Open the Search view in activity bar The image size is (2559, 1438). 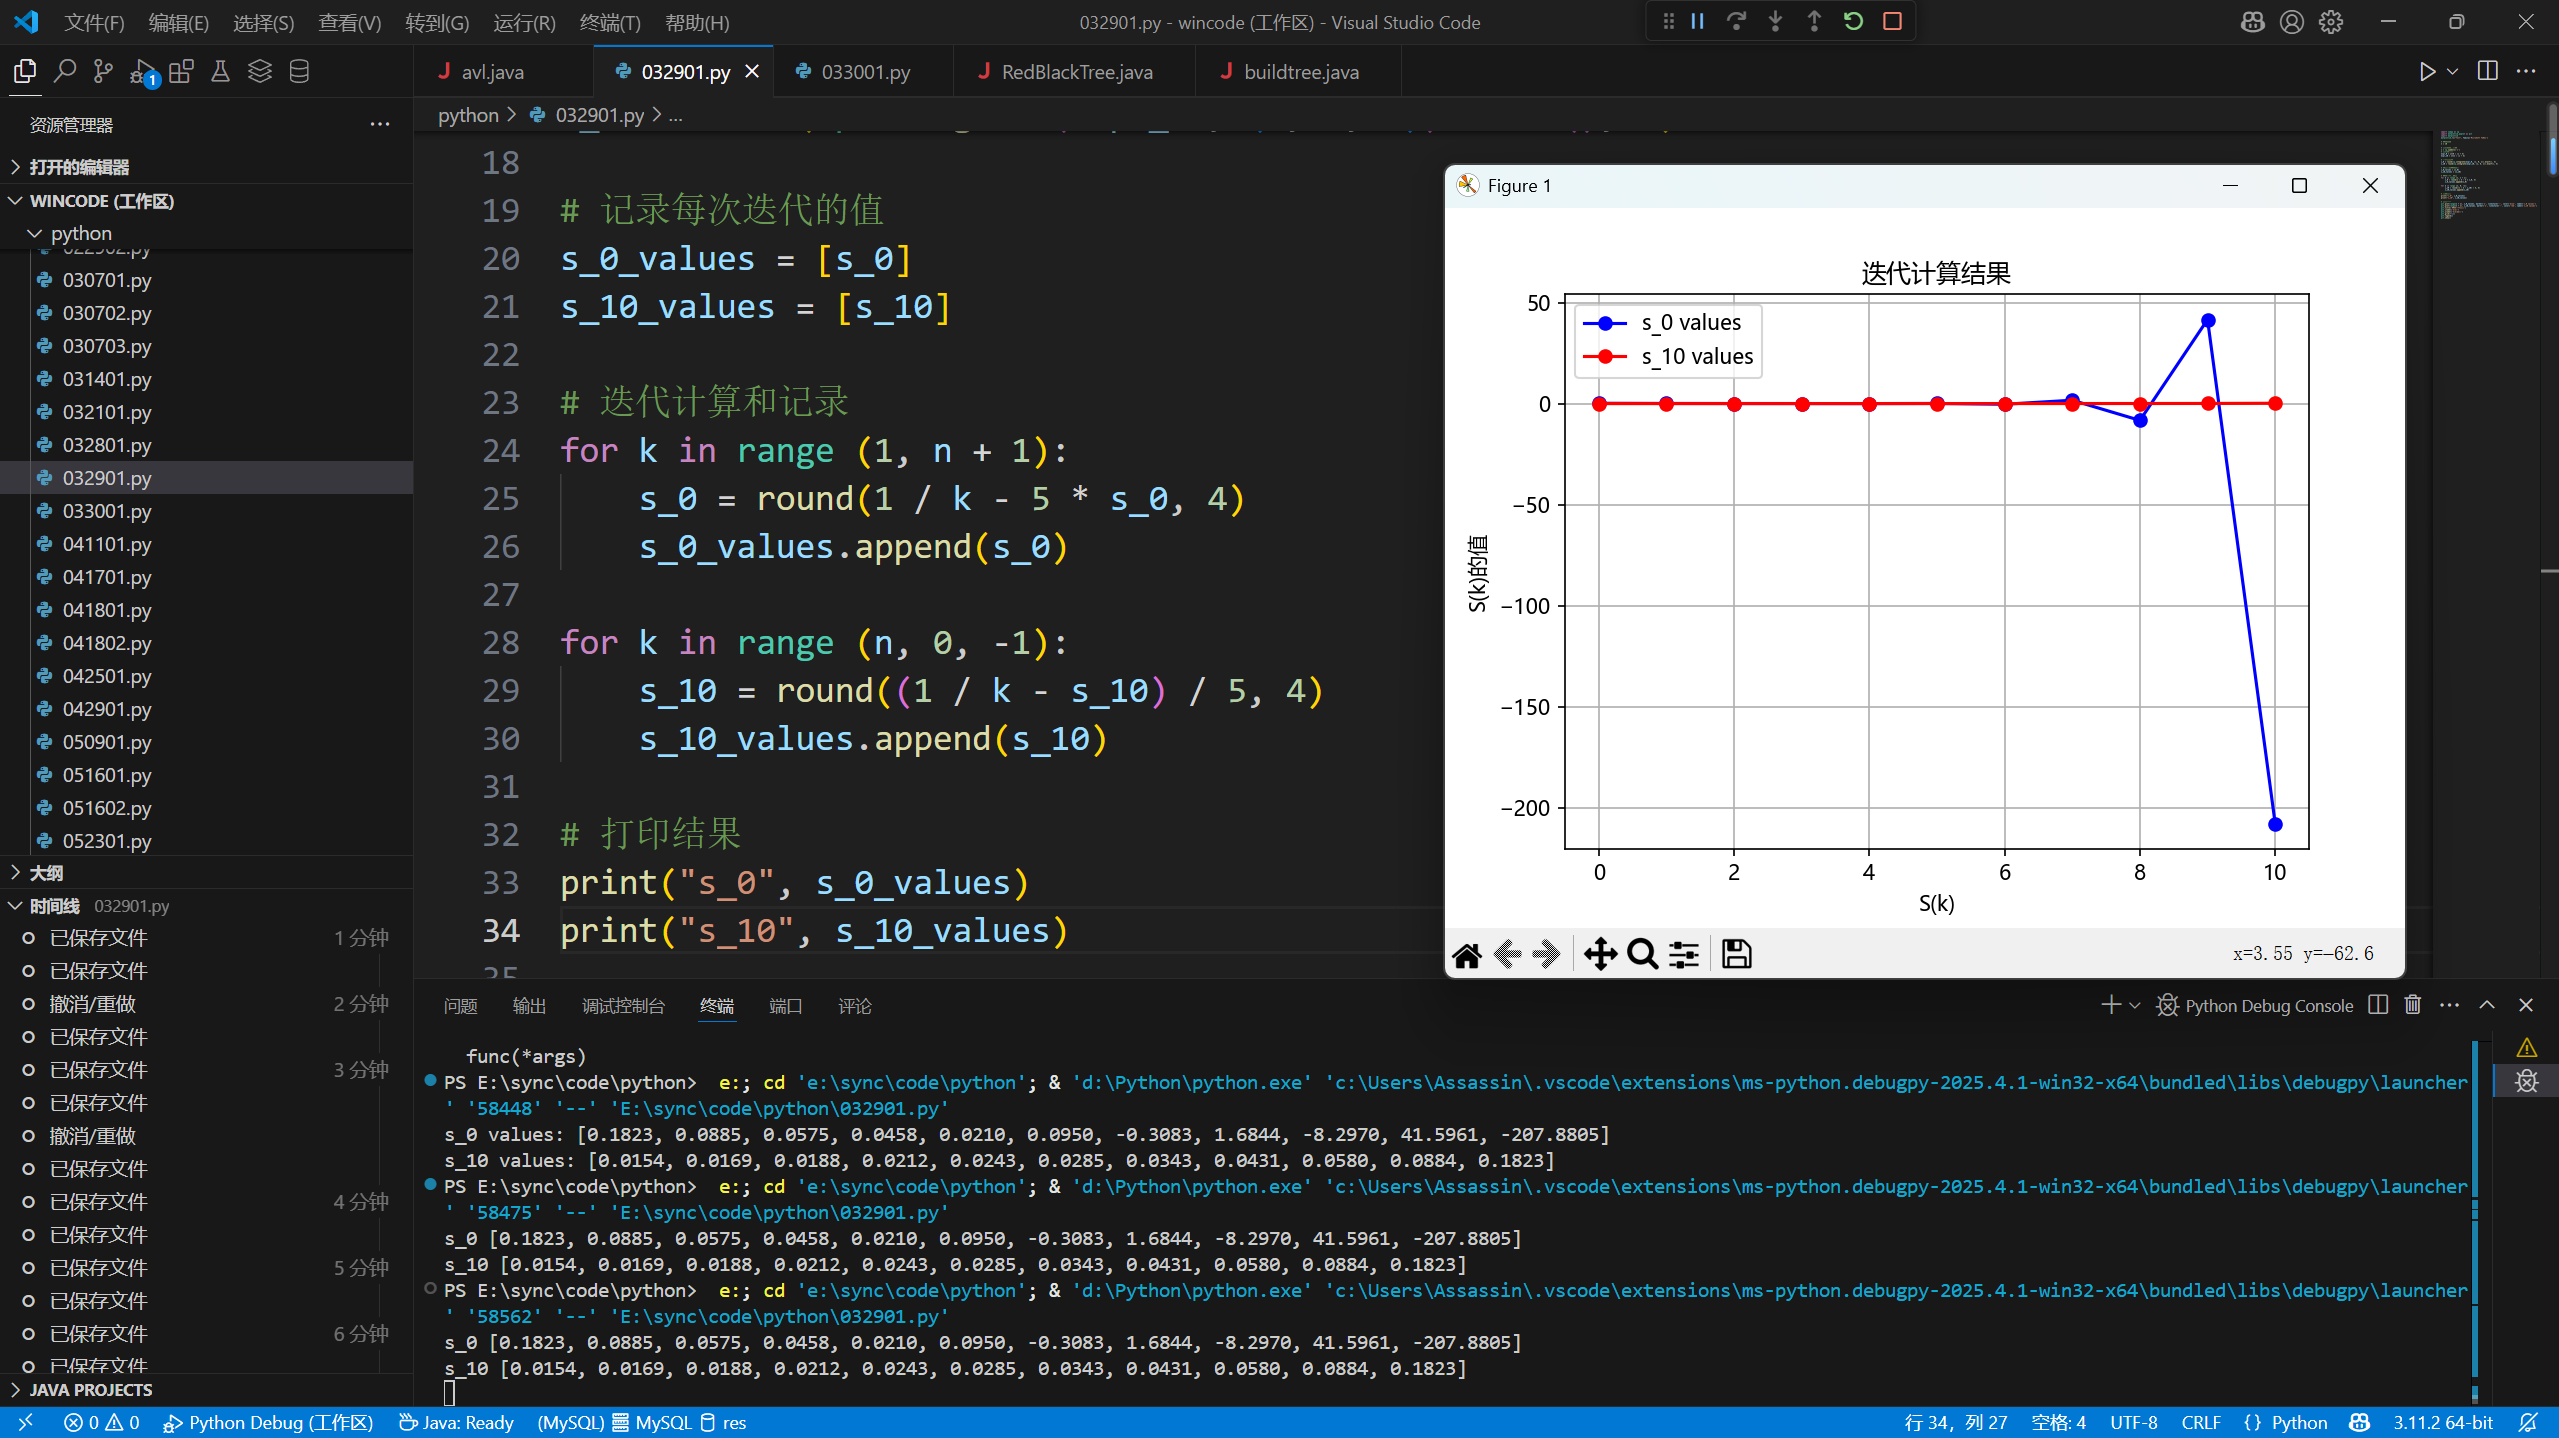click(65, 71)
